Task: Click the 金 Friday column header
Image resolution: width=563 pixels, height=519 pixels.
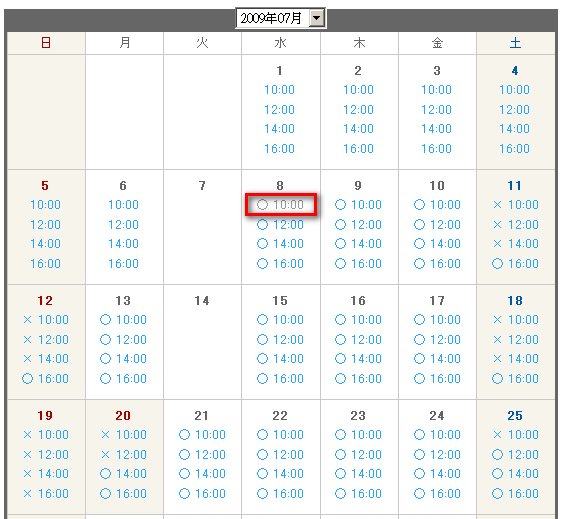Action: click(437, 43)
